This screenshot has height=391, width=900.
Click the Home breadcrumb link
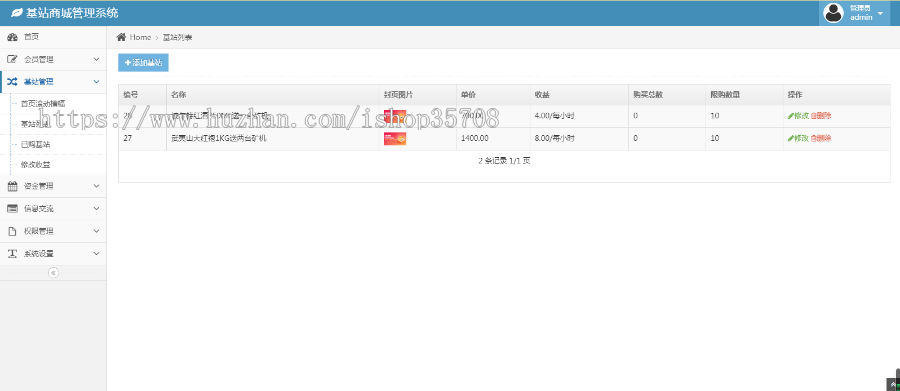coord(140,37)
